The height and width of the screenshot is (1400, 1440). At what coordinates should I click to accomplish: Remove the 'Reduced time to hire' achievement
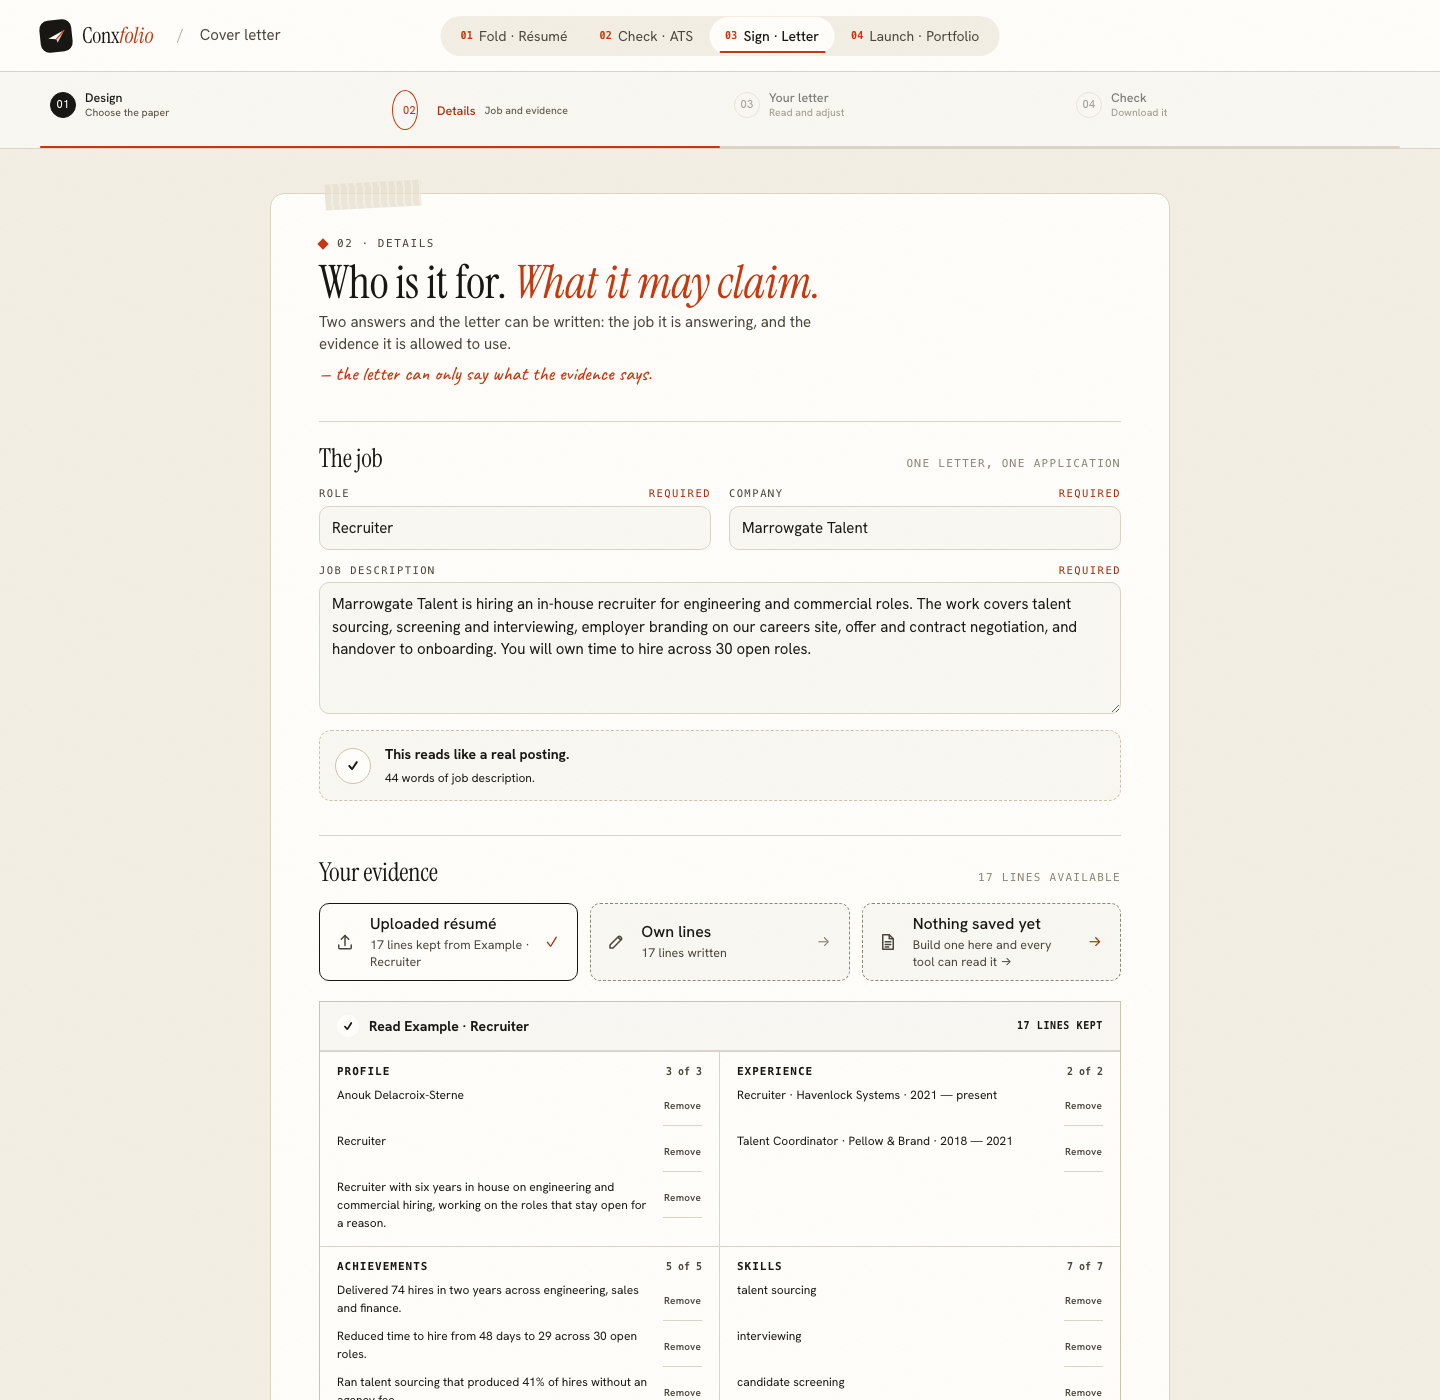pos(682,1347)
